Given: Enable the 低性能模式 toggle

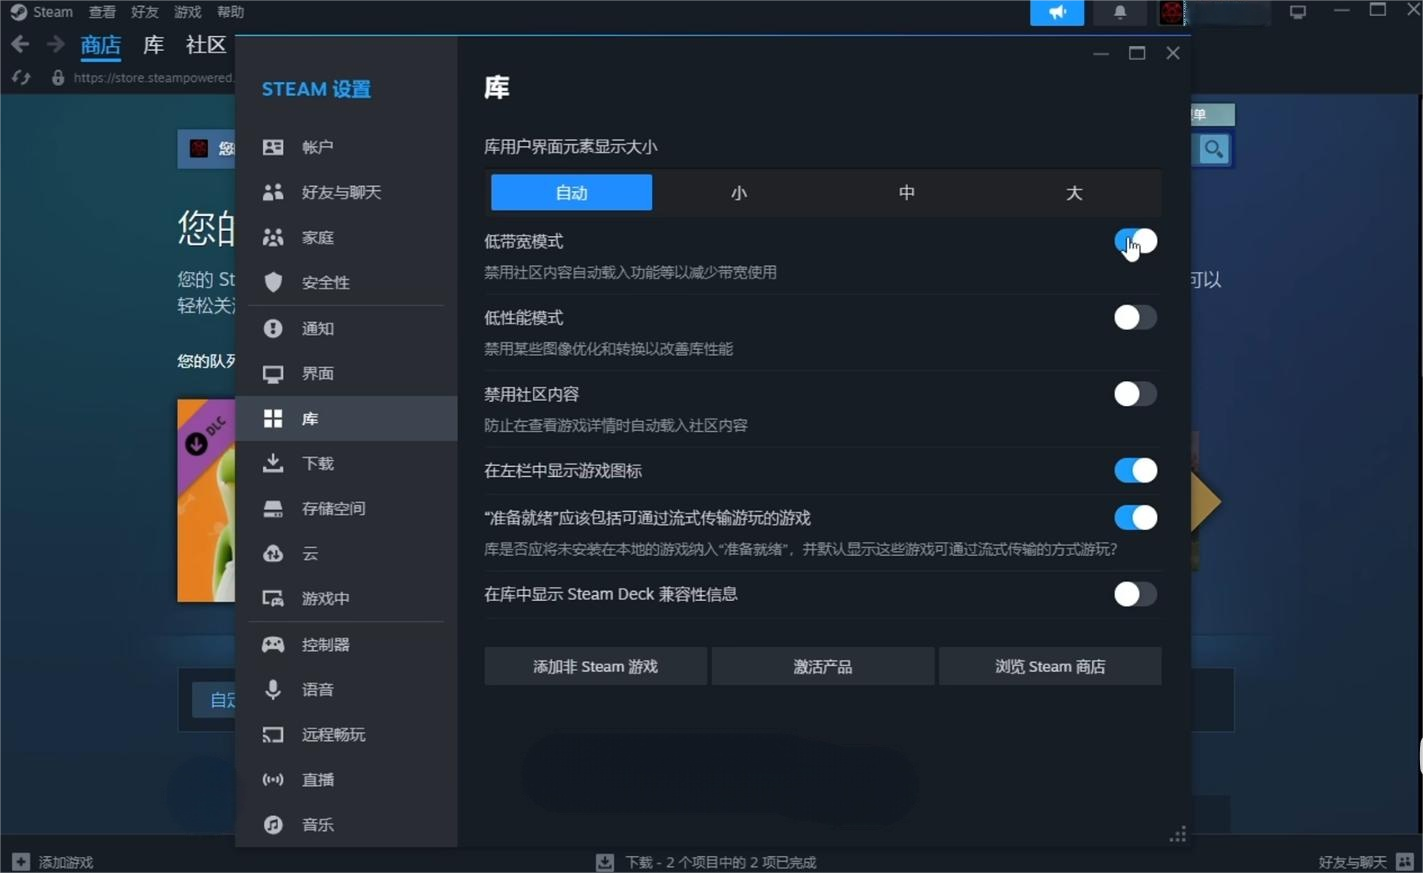Looking at the screenshot, I should 1135,318.
